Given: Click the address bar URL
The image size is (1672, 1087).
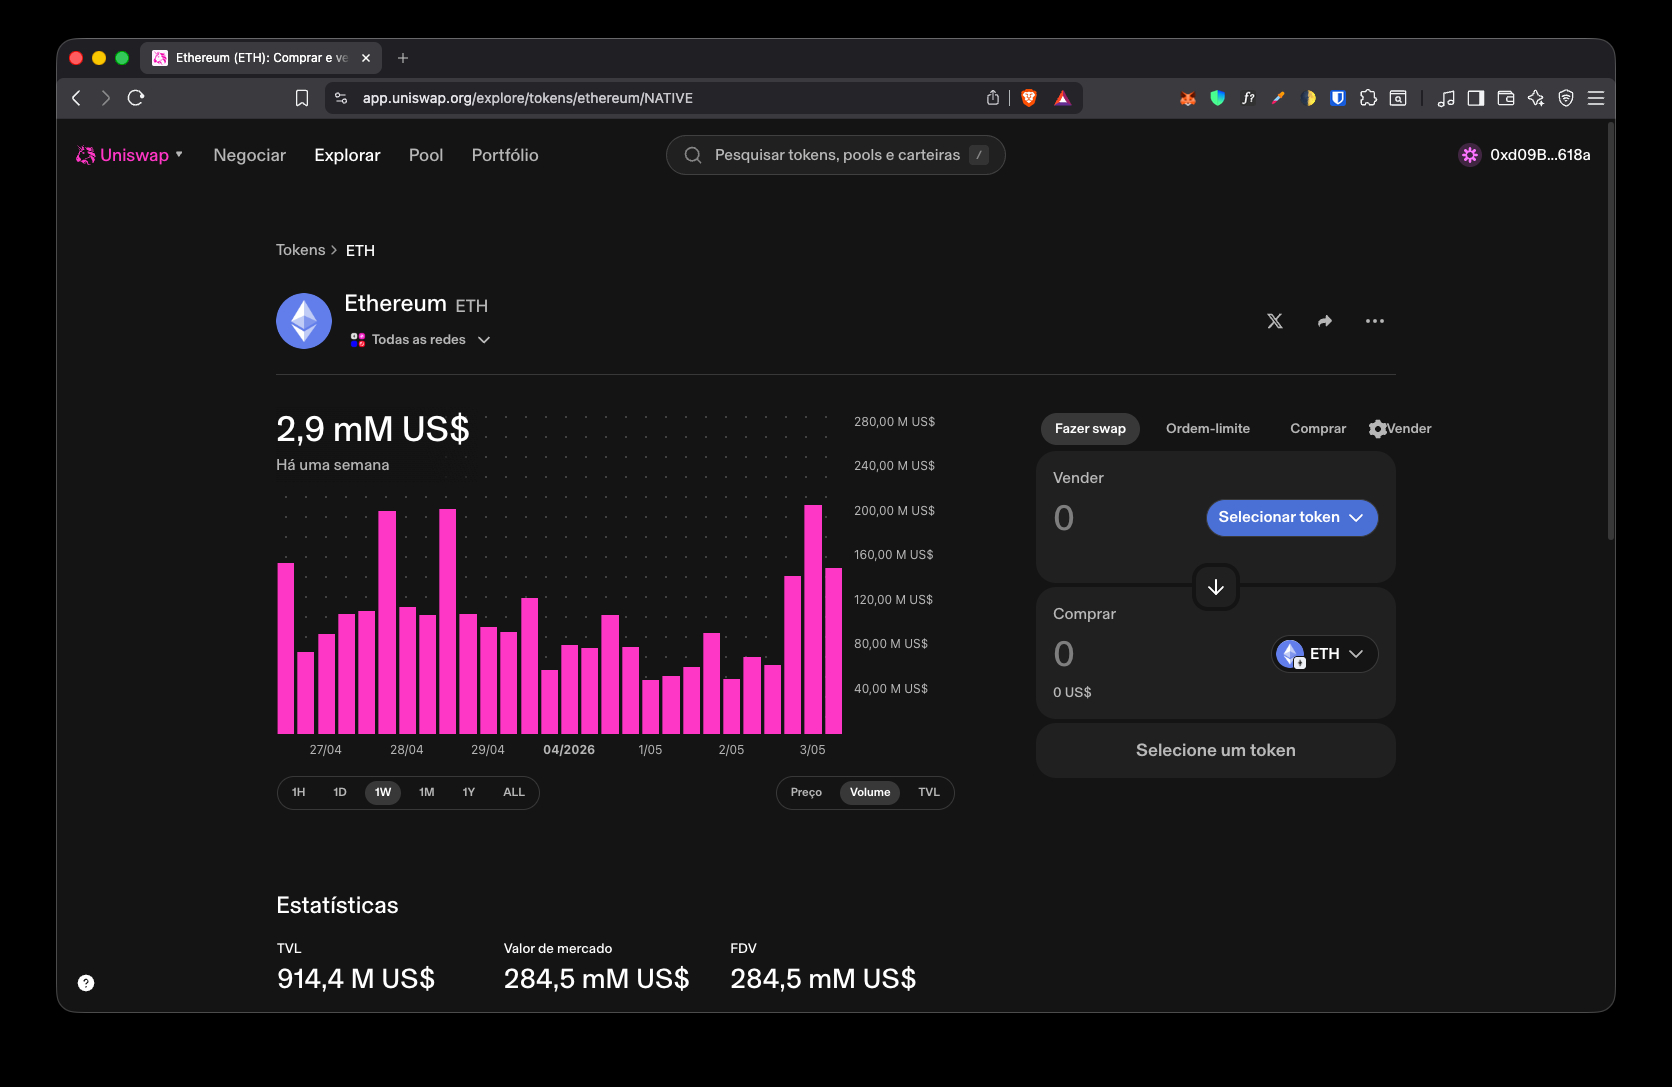Looking at the screenshot, I should [528, 98].
